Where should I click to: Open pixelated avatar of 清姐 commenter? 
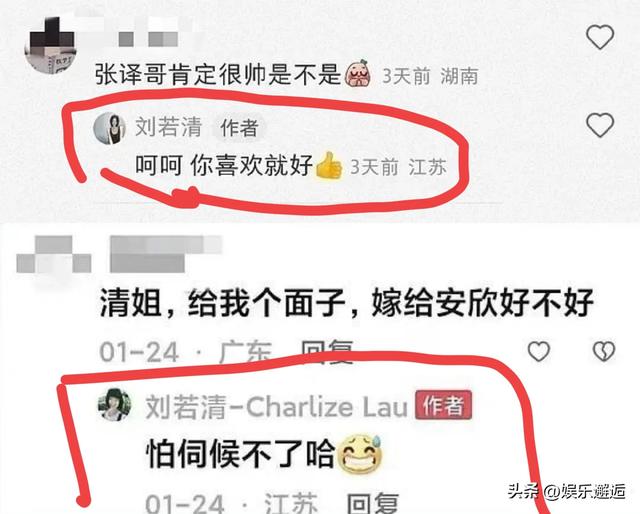pyautogui.click(x=53, y=254)
